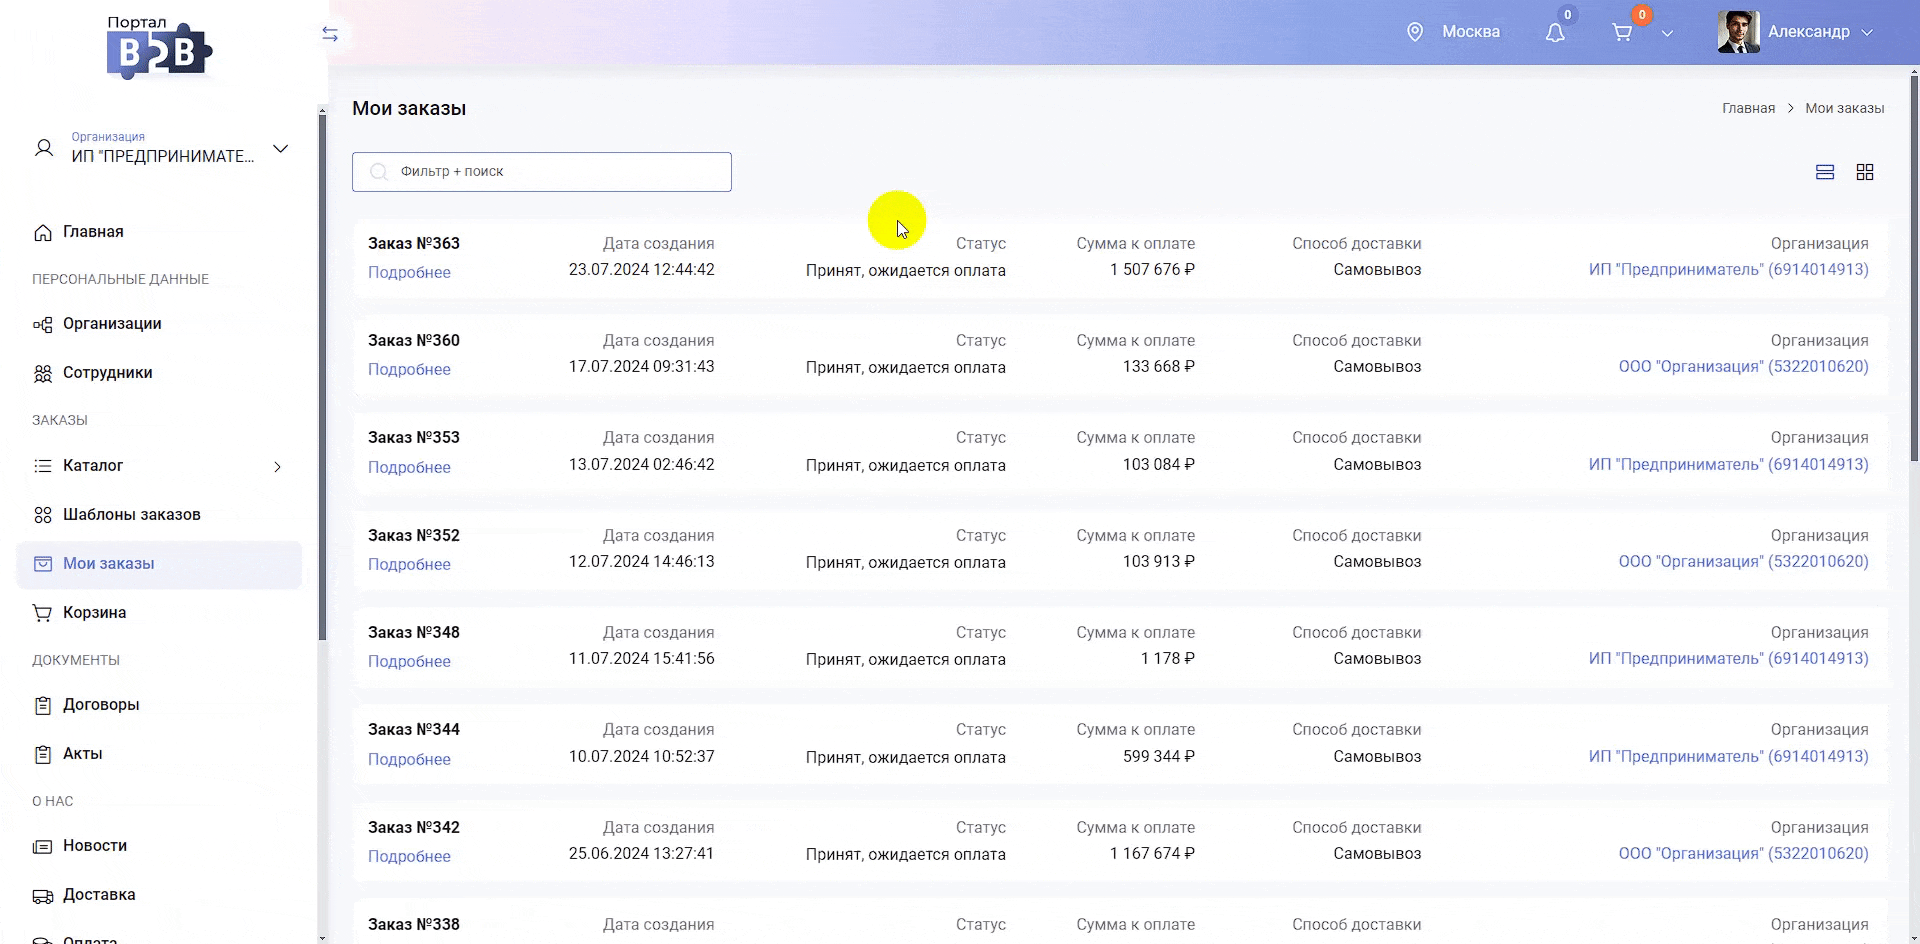Open organization link for order №360
This screenshot has height=944, width=1920.
pyautogui.click(x=1743, y=367)
